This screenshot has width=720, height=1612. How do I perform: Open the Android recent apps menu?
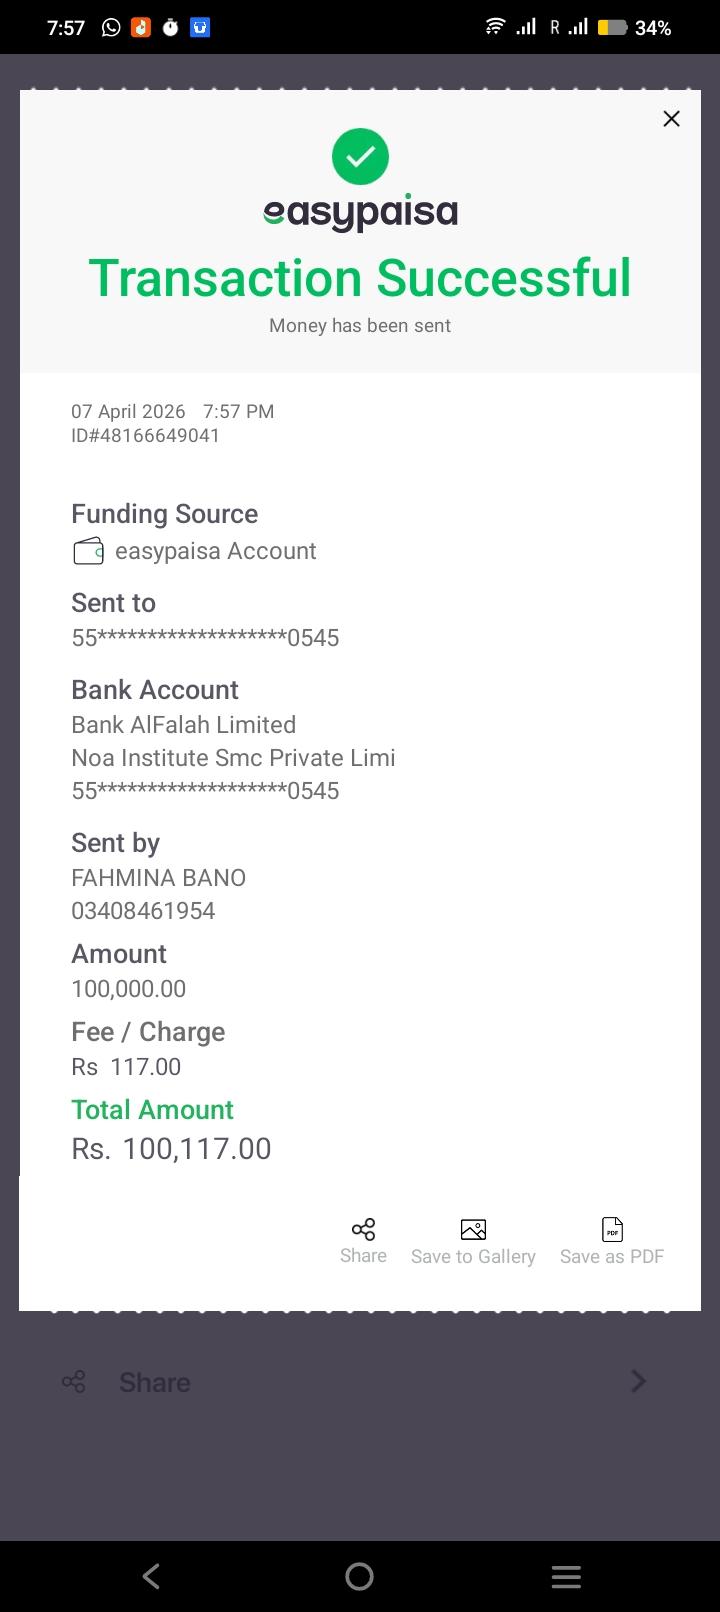566,1577
